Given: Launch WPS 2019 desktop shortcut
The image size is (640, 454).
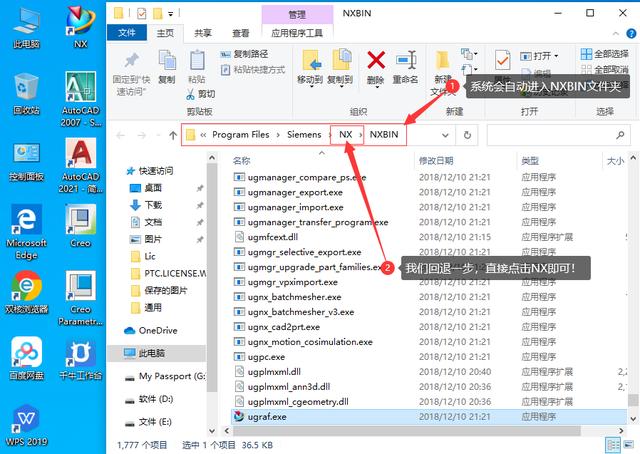Looking at the screenshot, I should (27, 425).
